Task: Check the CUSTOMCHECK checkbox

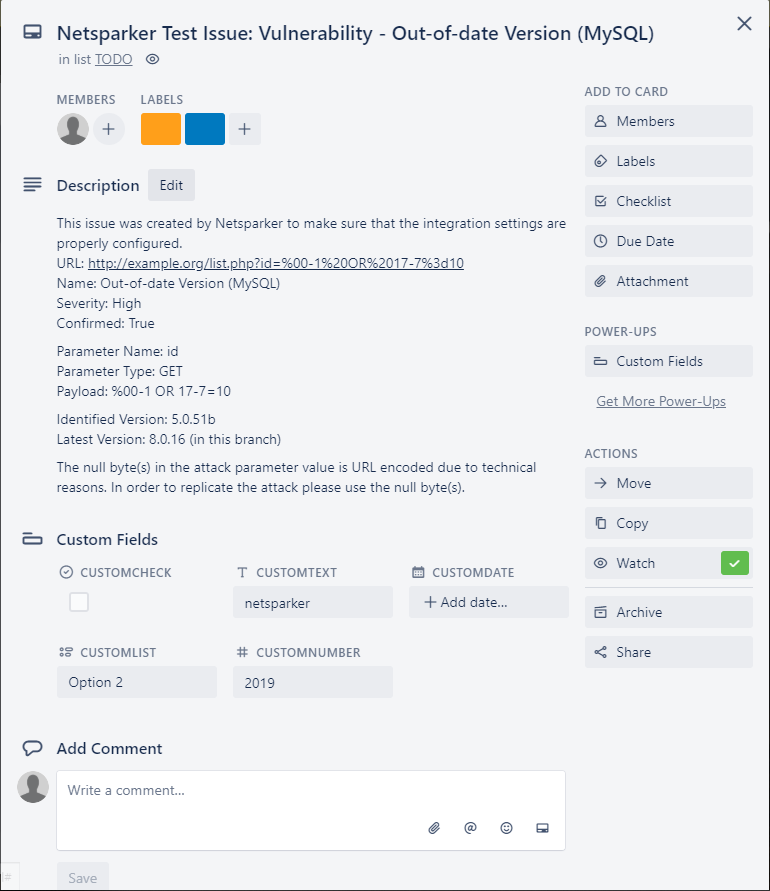Action: 77,600
